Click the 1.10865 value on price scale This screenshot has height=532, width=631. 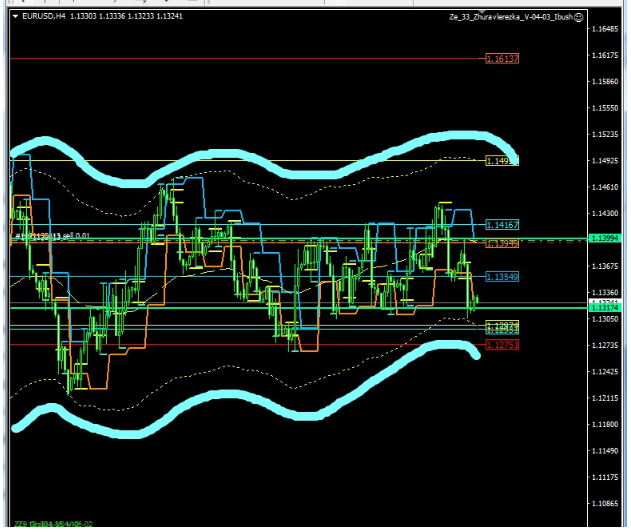point(604,503)
